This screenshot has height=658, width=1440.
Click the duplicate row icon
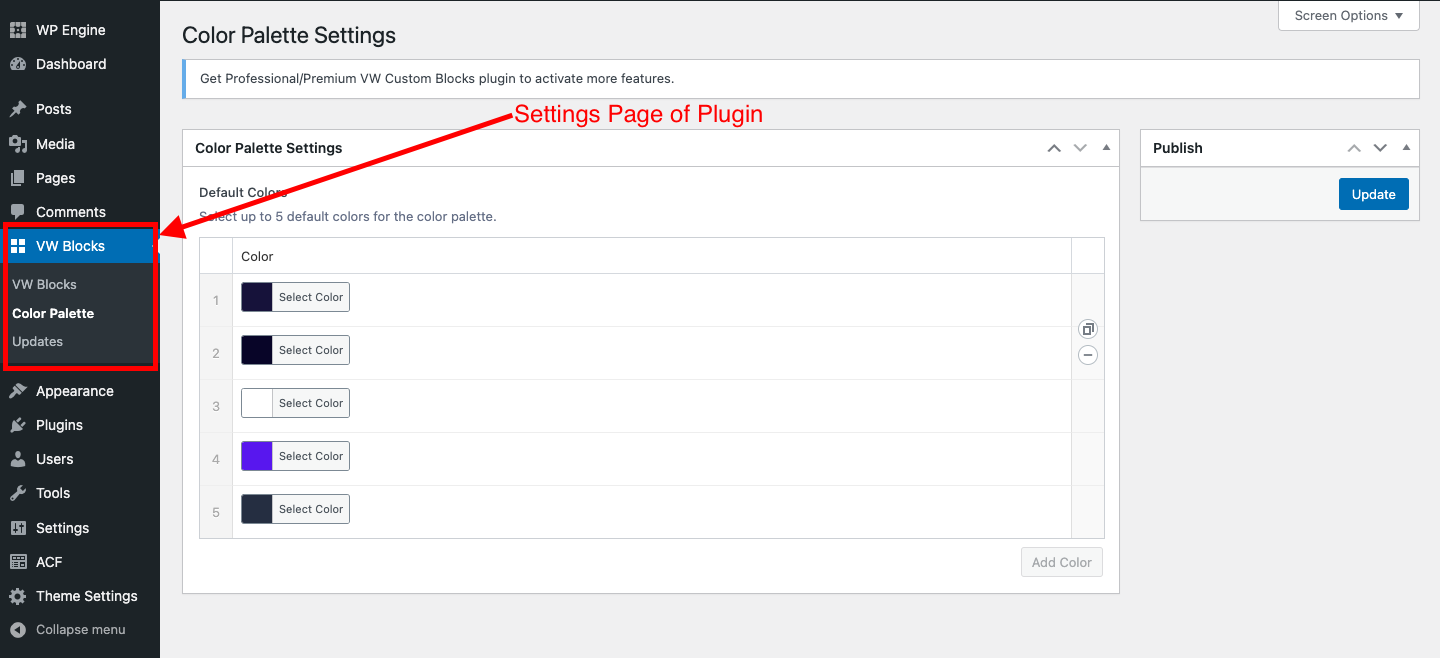click(1088, 329)
